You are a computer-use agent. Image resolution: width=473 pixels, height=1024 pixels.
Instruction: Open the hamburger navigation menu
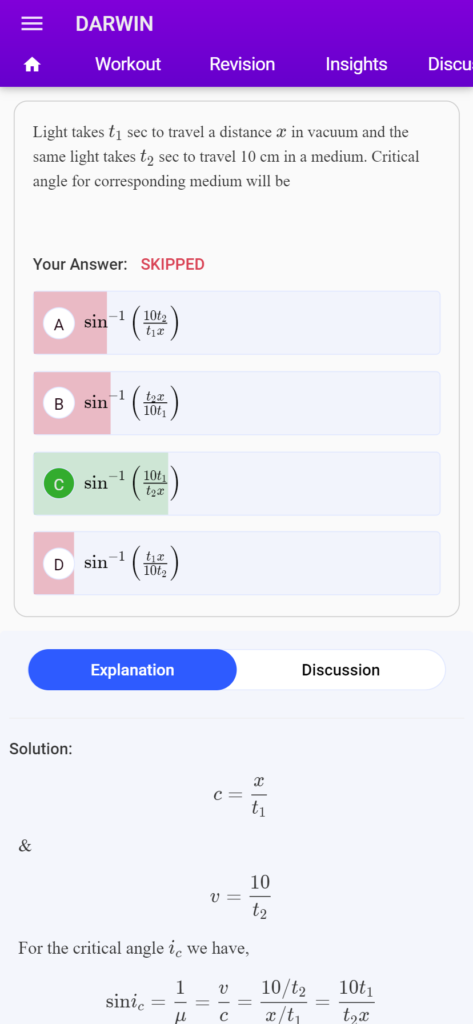coord(31,24)
